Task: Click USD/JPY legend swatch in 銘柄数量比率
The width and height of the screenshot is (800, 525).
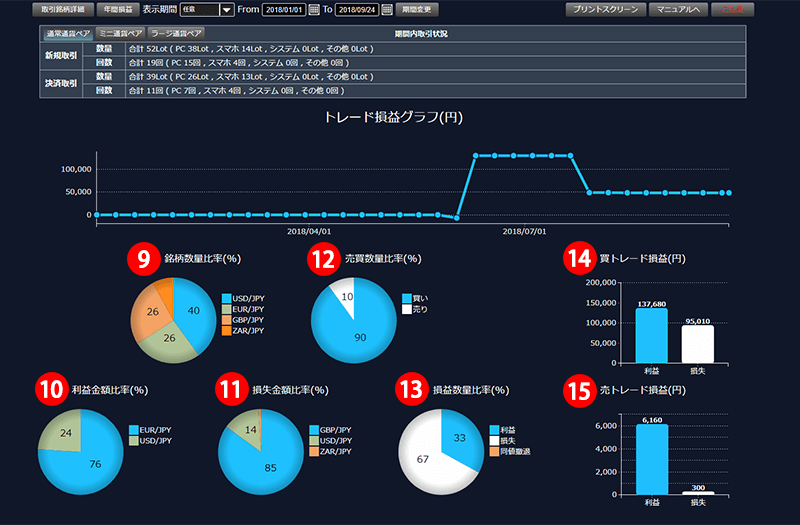Action: point(227,298)
